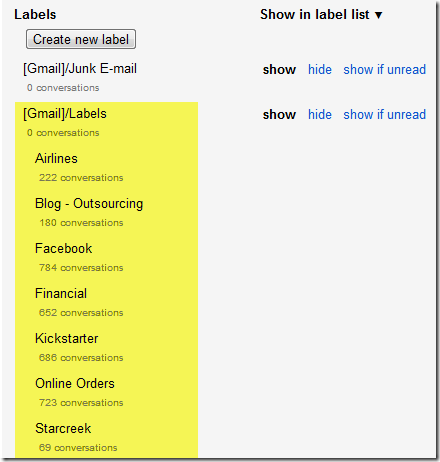This screenshot has height=462, width=440.
Task: Select the Airlines label
Action: tap(56, 158)
